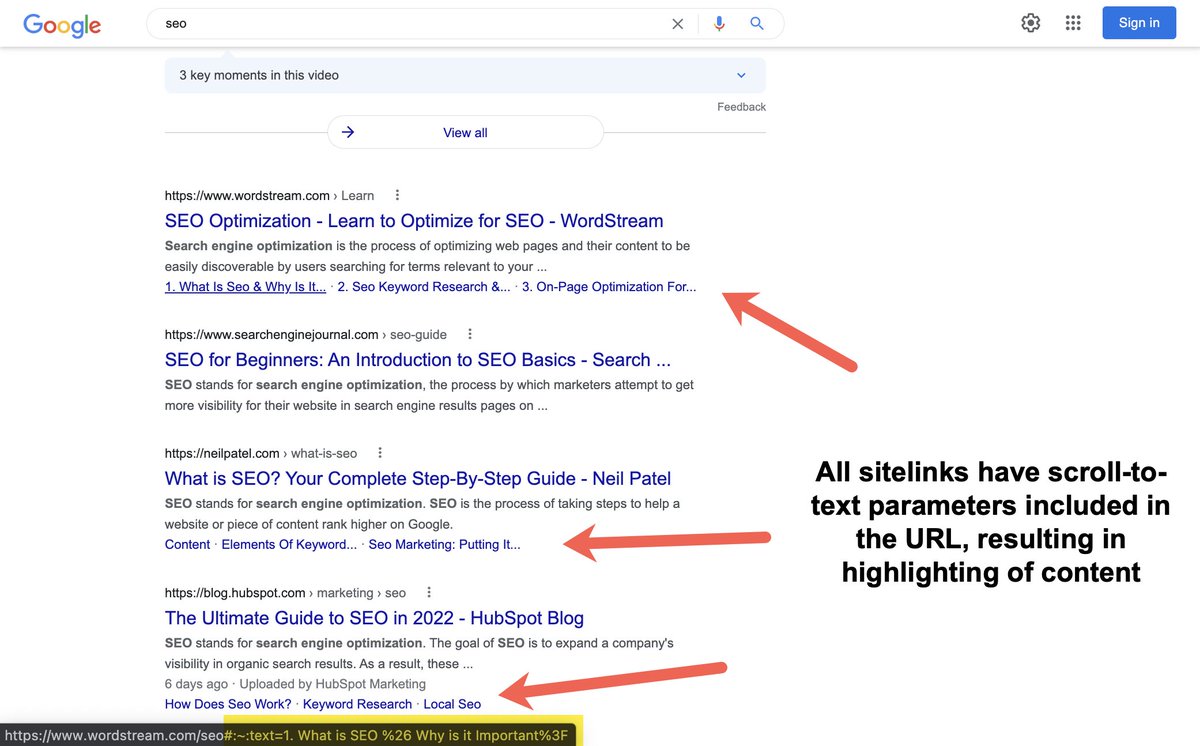
Task: Click the https://neilpatel.com › what-is-seo URL text
Action: coord(261,453)
